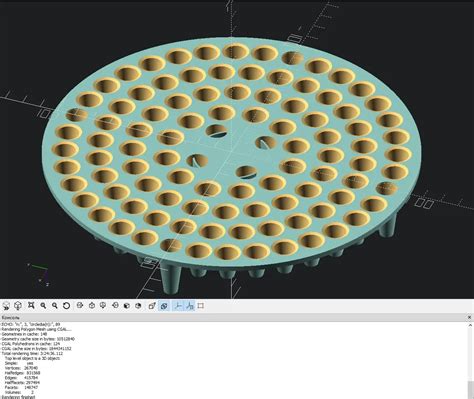
Task: Click the 'Simple: yes' console line
Action: pyautogui.click(x=19, y=363)
